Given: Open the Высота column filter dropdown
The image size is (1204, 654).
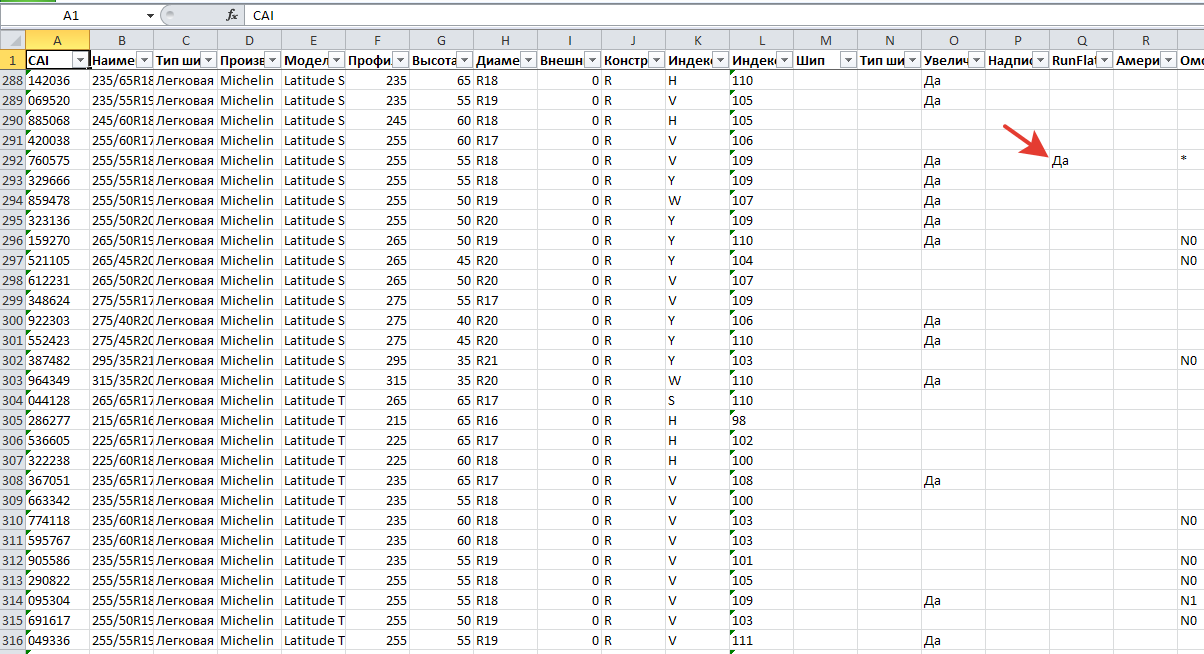Looking at the screenshot, I should tap(463, 60).
